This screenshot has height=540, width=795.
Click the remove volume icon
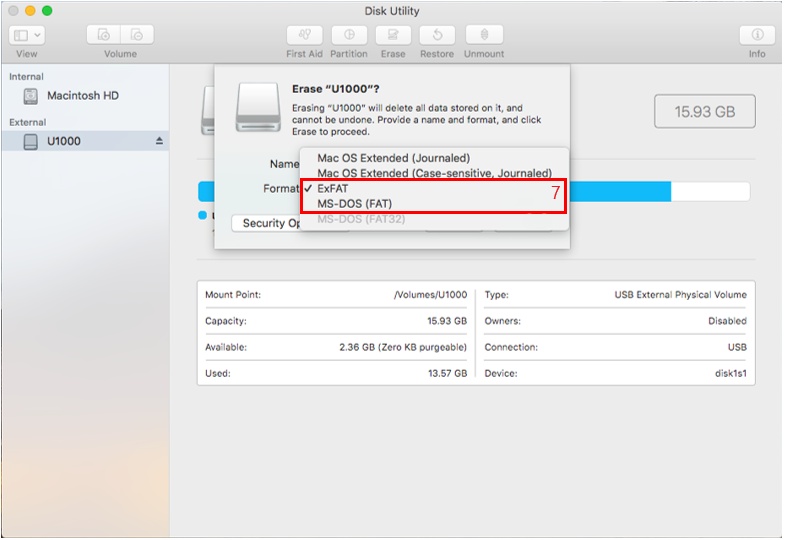point(137,35)
